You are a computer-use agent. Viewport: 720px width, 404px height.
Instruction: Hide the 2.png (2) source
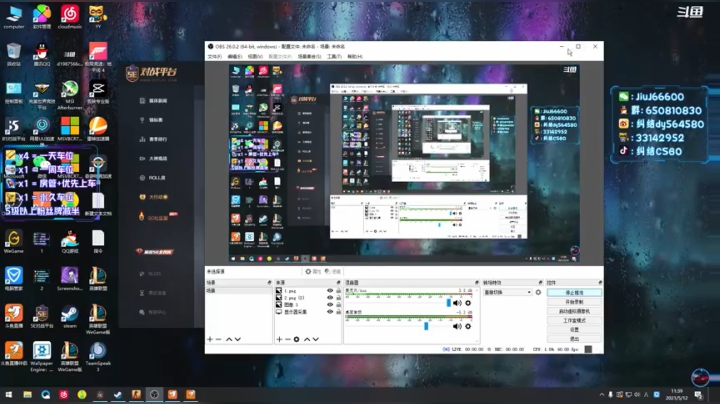pos(330,297)
